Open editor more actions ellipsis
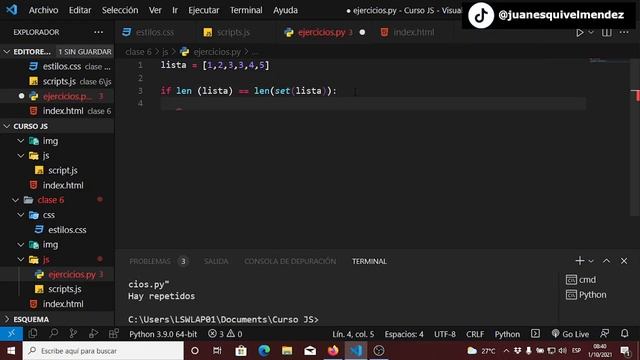Image resolution: width=640 pixels, height=360 pixels. 624,32
